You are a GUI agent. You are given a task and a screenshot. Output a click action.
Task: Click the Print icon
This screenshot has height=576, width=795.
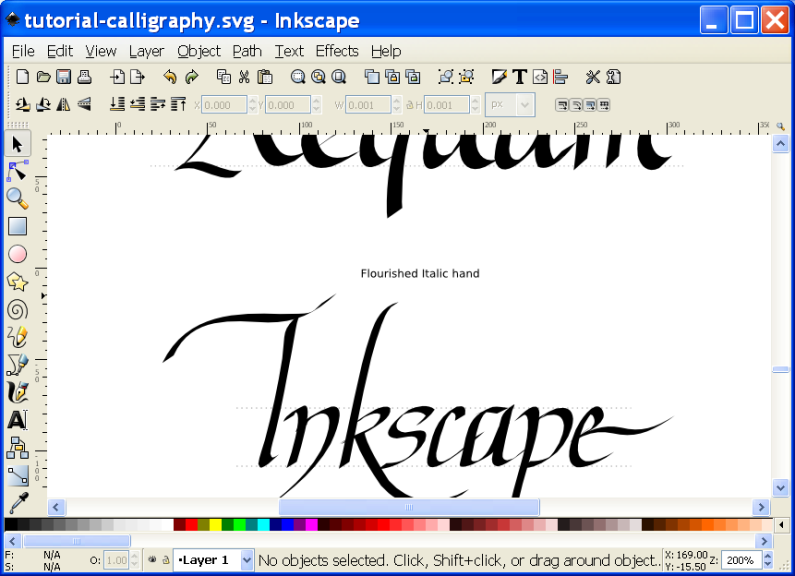[x=84, y=77]
